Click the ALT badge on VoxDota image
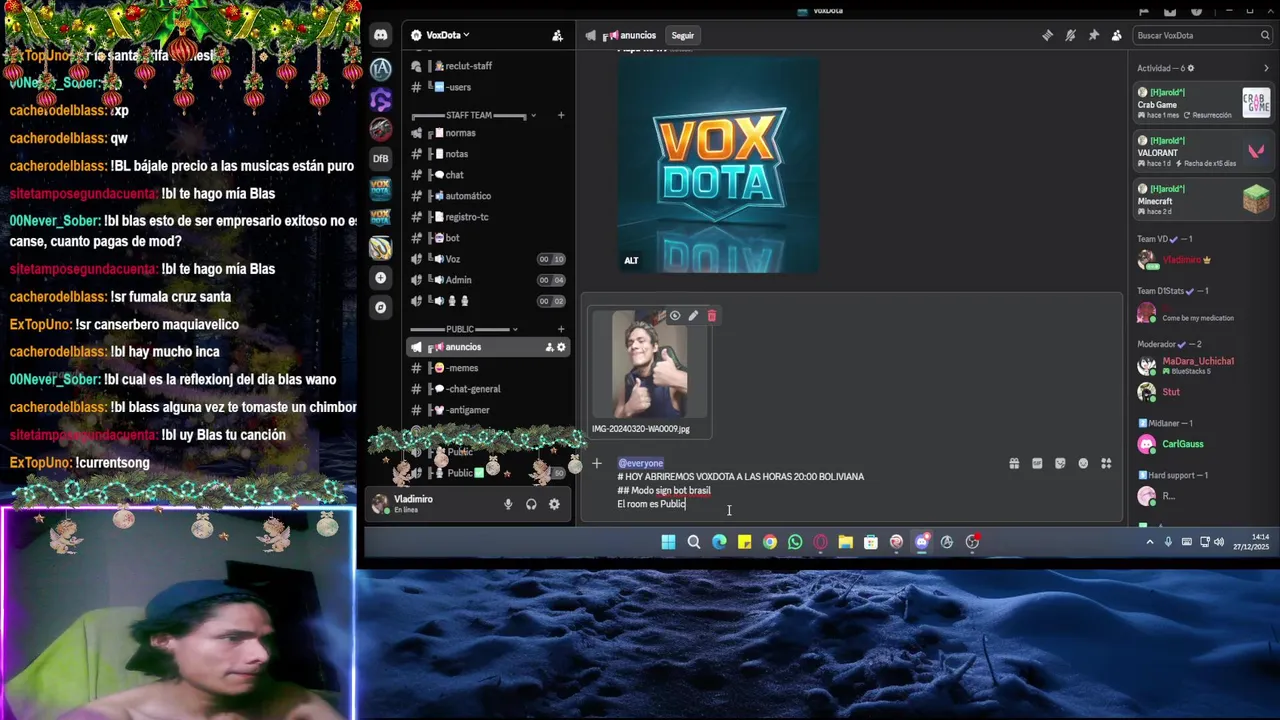This screenshot has width=1280, height=720. [x=631, y=261]
